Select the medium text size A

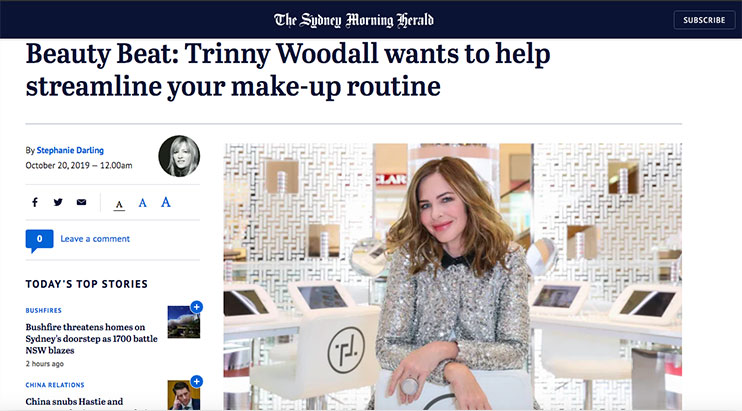point(142,203)
